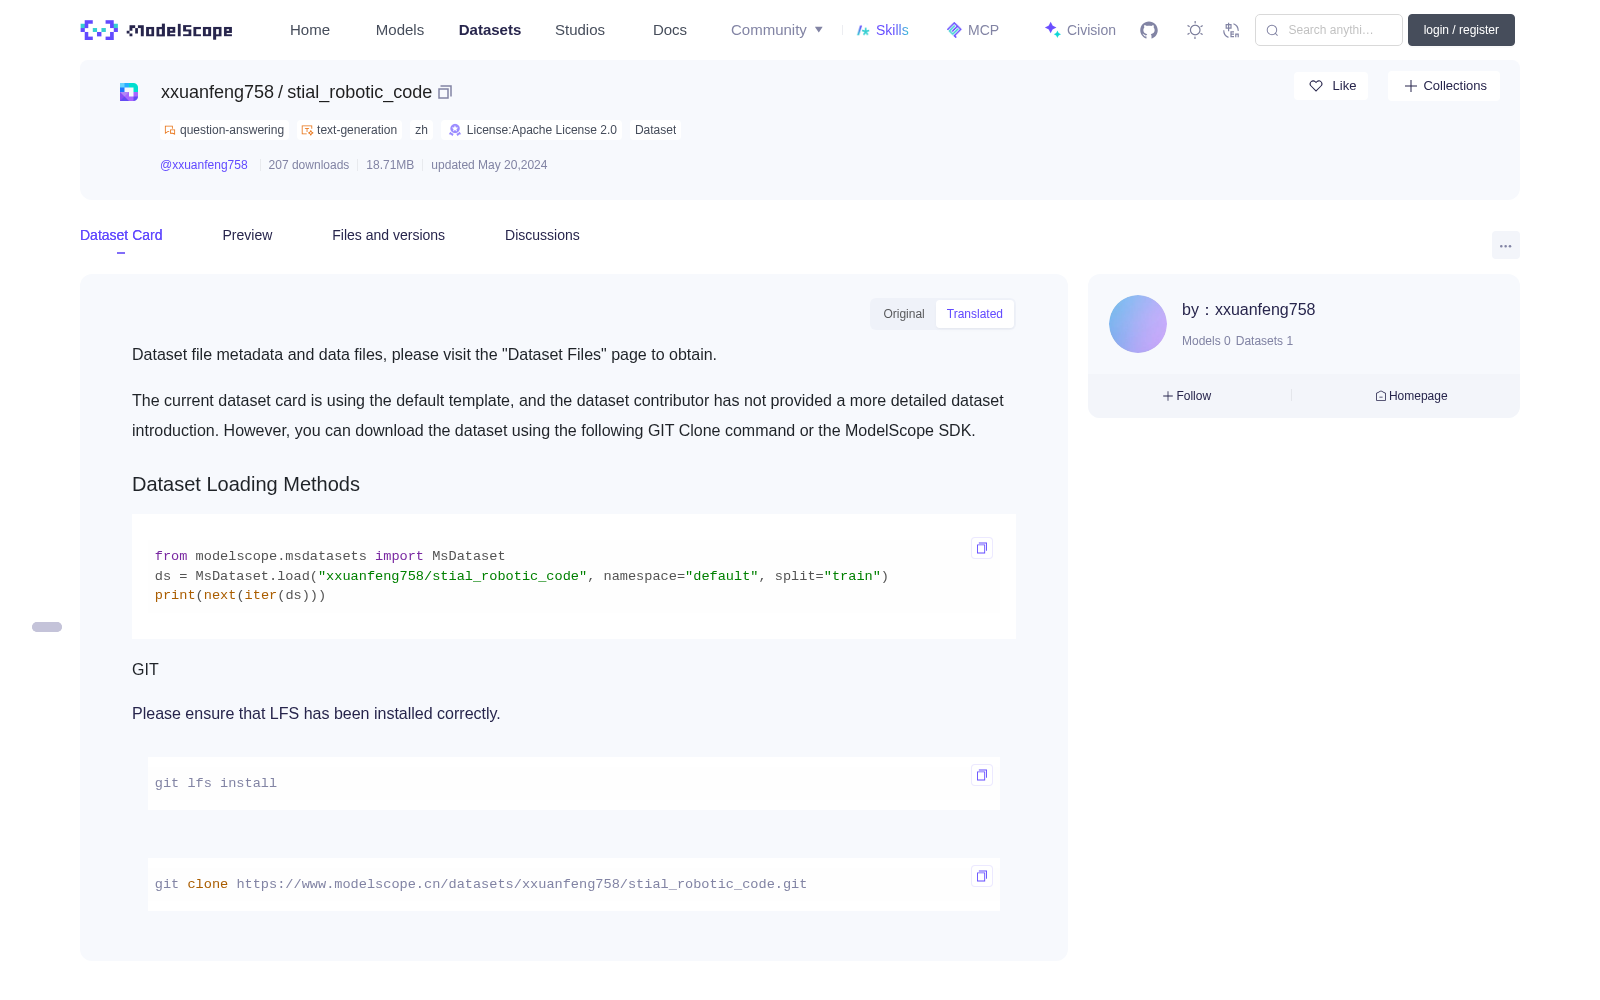Click the text-generation tag
This screenshot has width=1600, height=1000.
pyautogui.click(x=349, y=130)
